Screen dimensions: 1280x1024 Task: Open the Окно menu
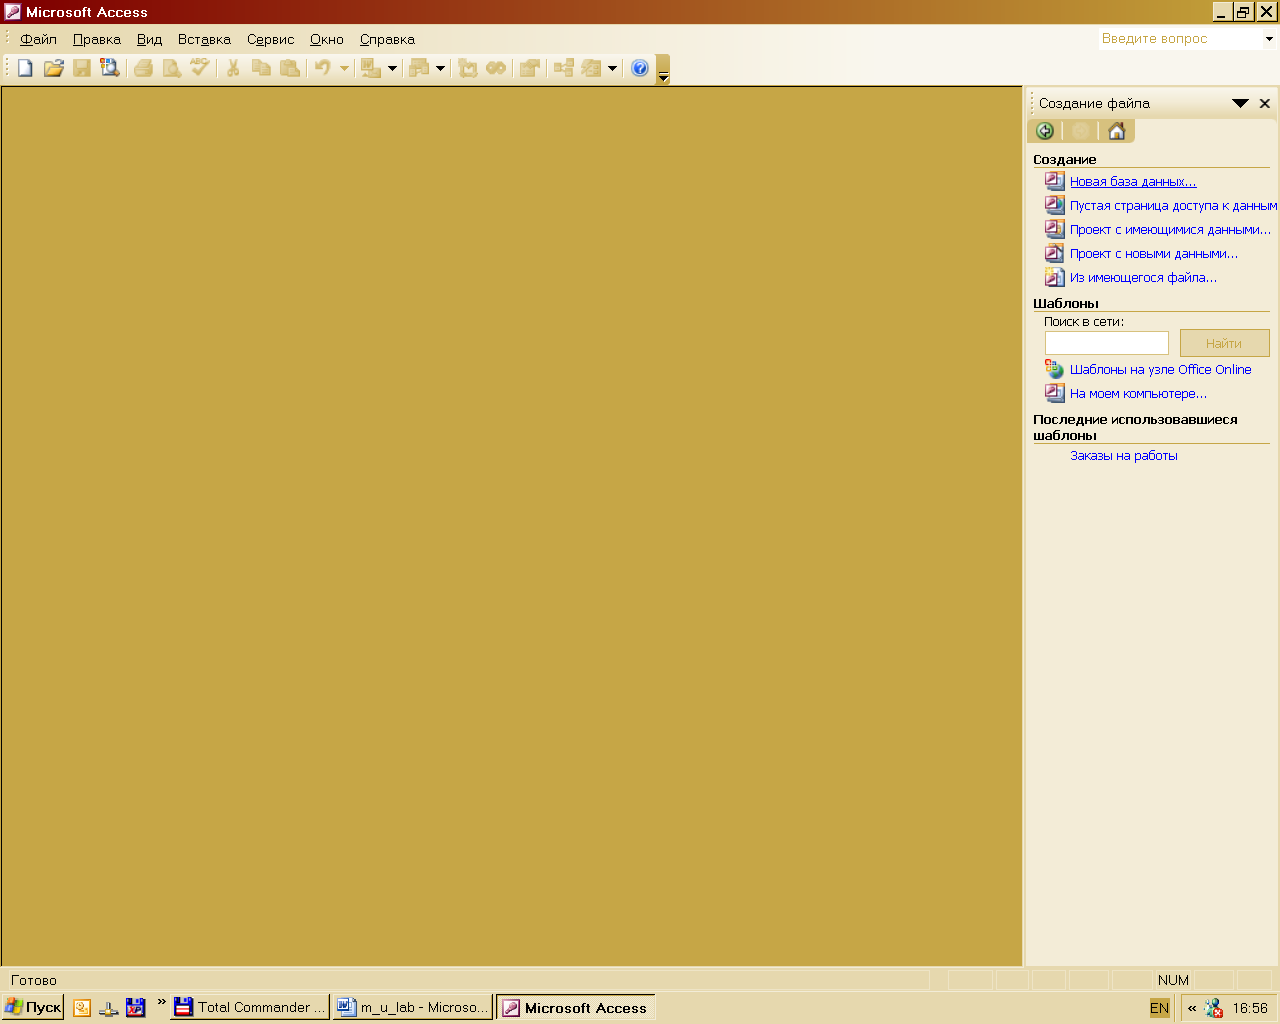coord(327,39)
